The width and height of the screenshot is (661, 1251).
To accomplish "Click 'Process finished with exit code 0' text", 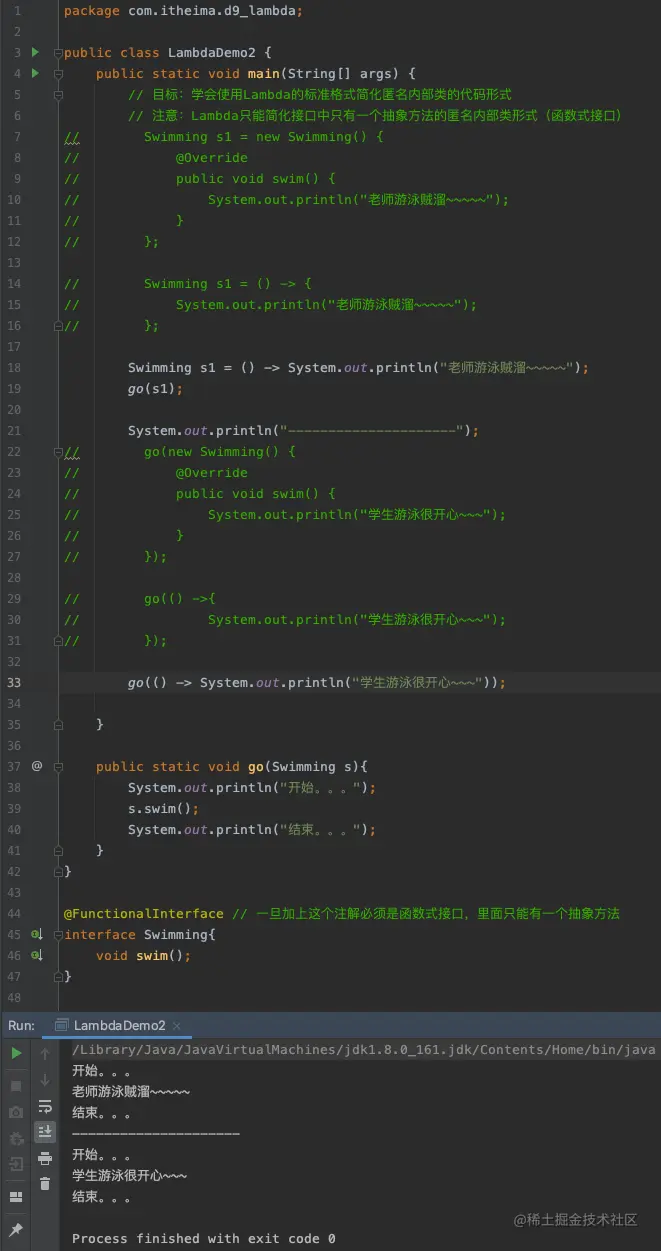I will point(204,1238).
